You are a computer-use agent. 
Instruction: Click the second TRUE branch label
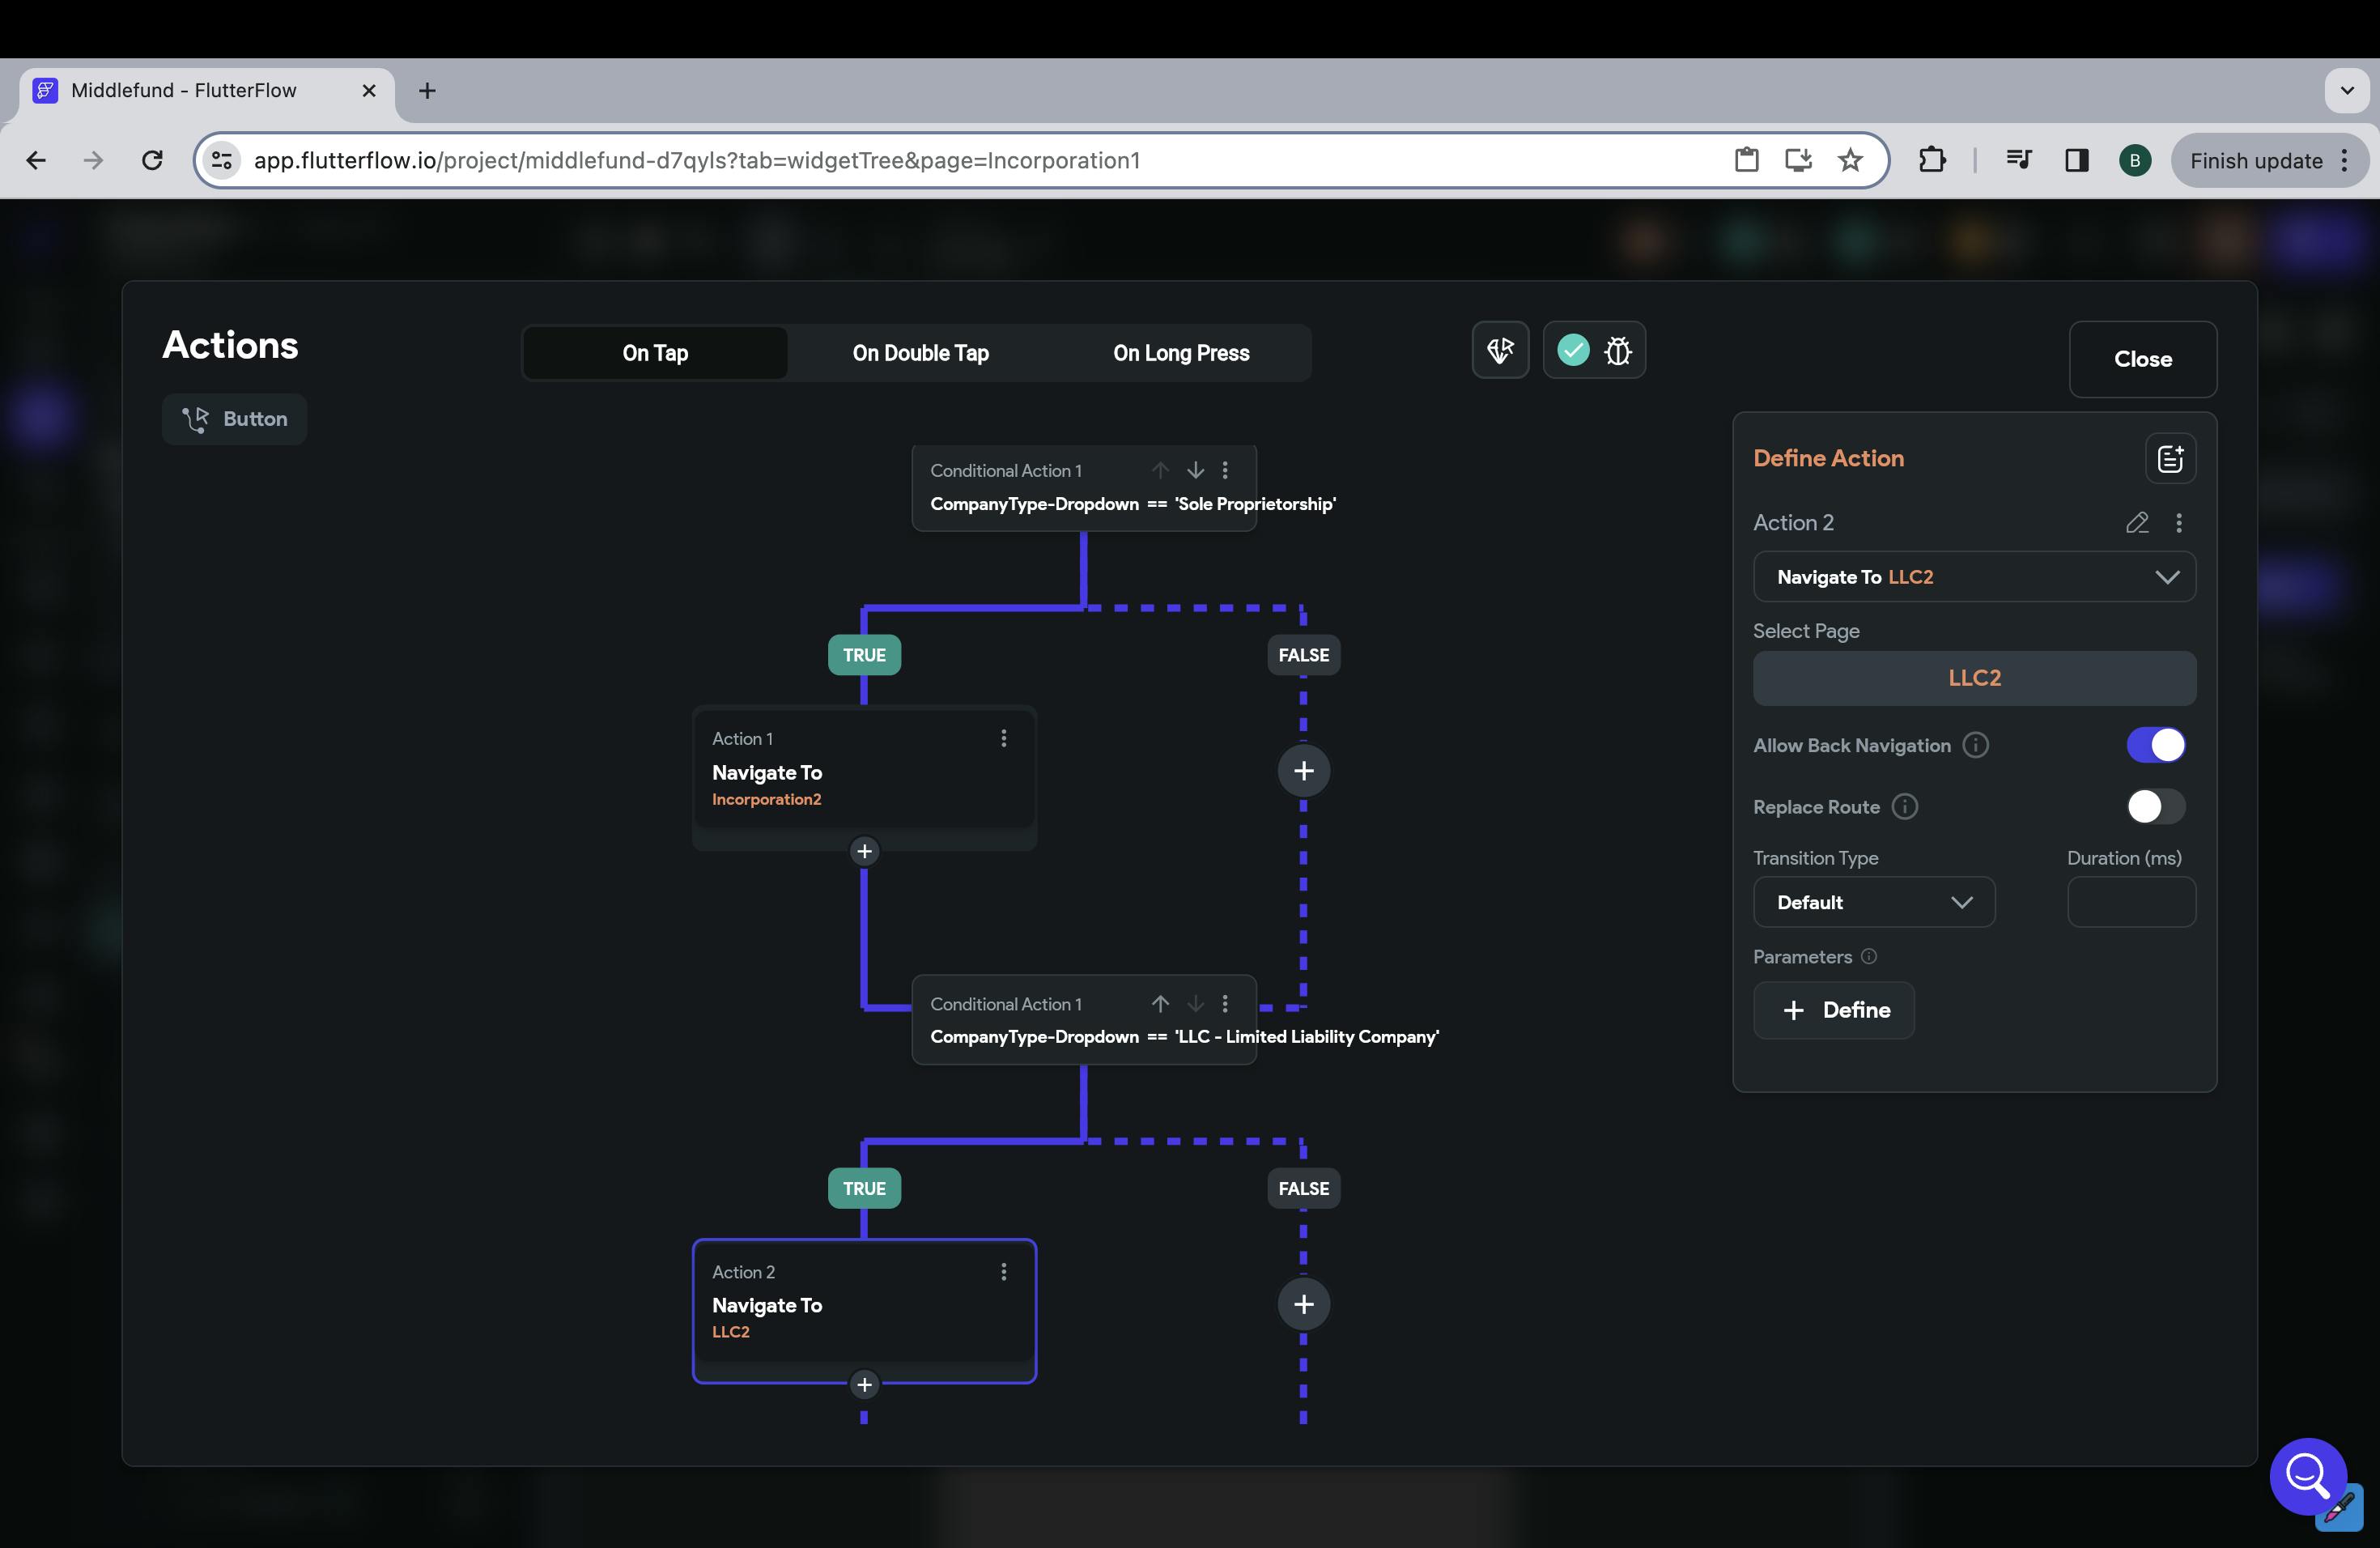tap(864, 1189)
